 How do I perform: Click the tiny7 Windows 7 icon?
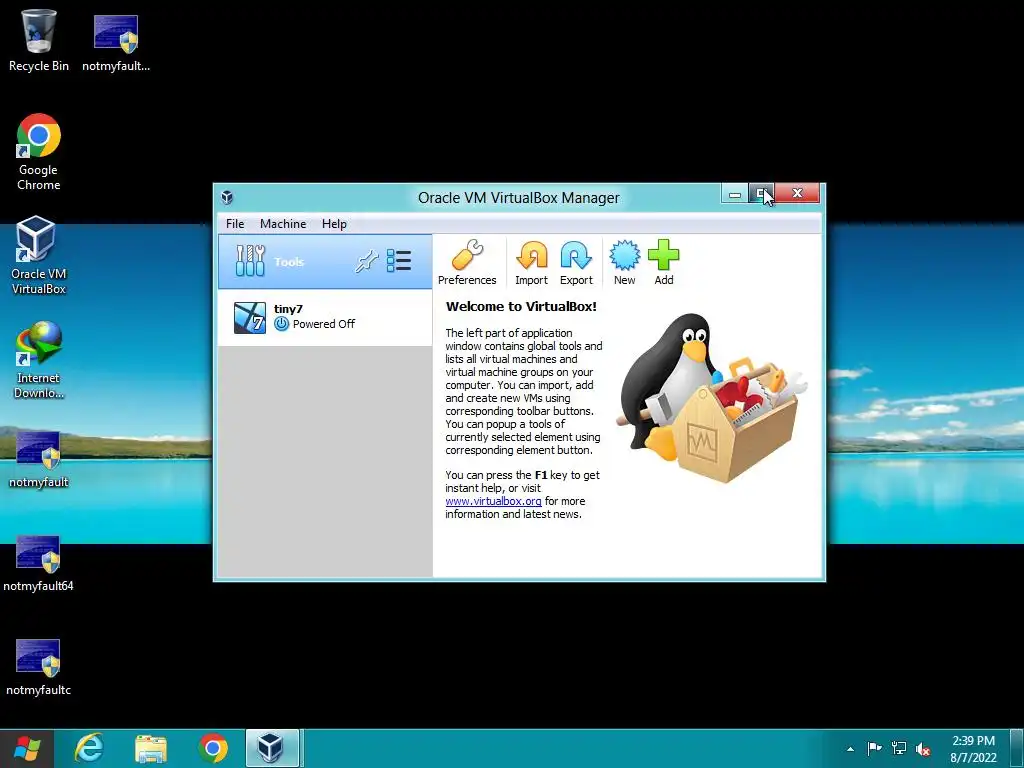pyautogui.click(x=249, y=317)
